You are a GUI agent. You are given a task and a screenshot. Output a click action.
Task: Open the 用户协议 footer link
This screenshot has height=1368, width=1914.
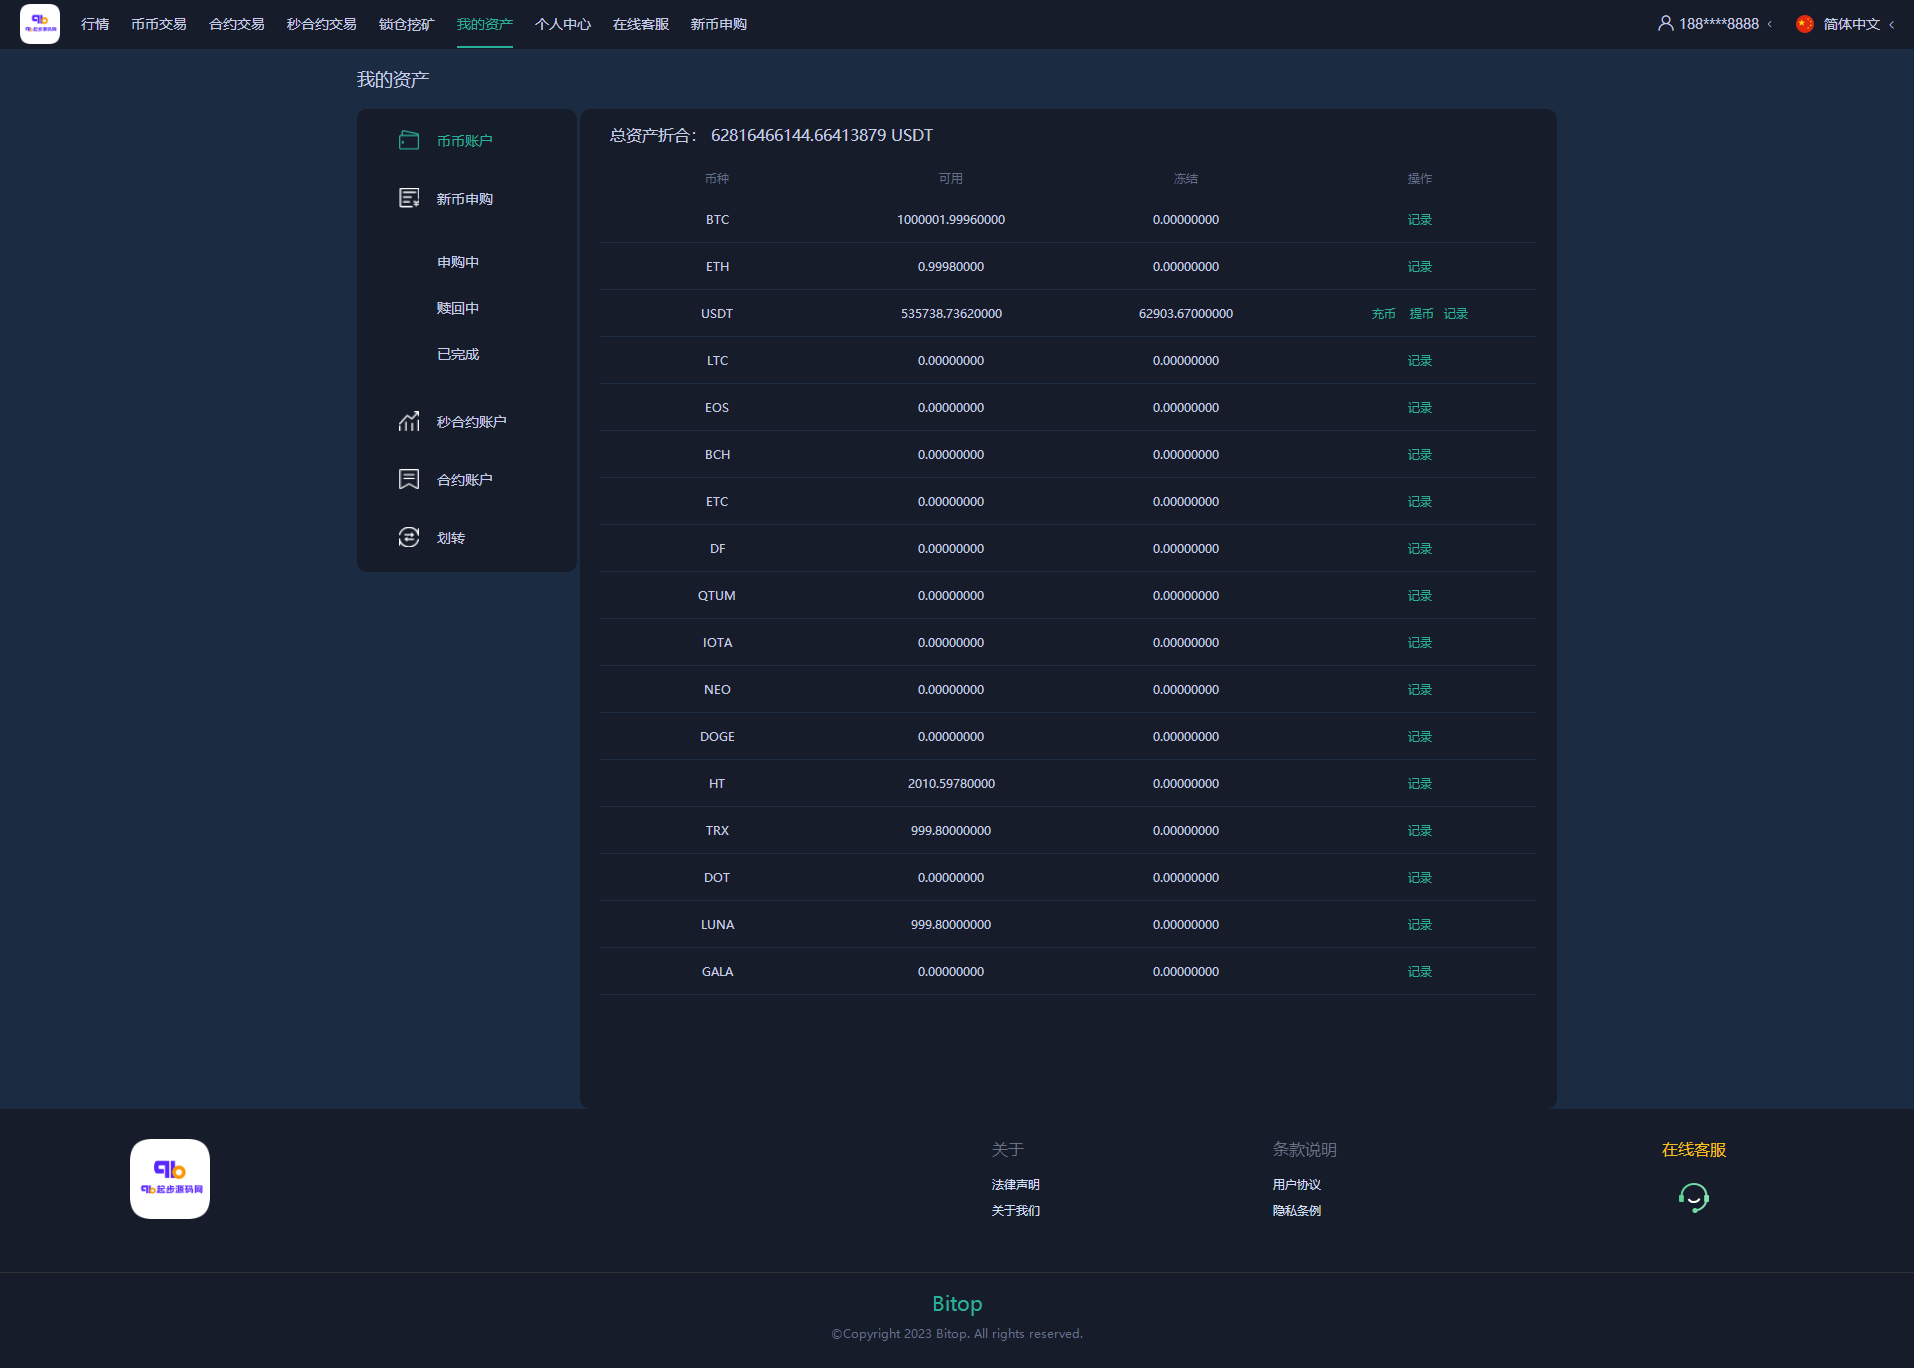[x=1297, y=1185]
